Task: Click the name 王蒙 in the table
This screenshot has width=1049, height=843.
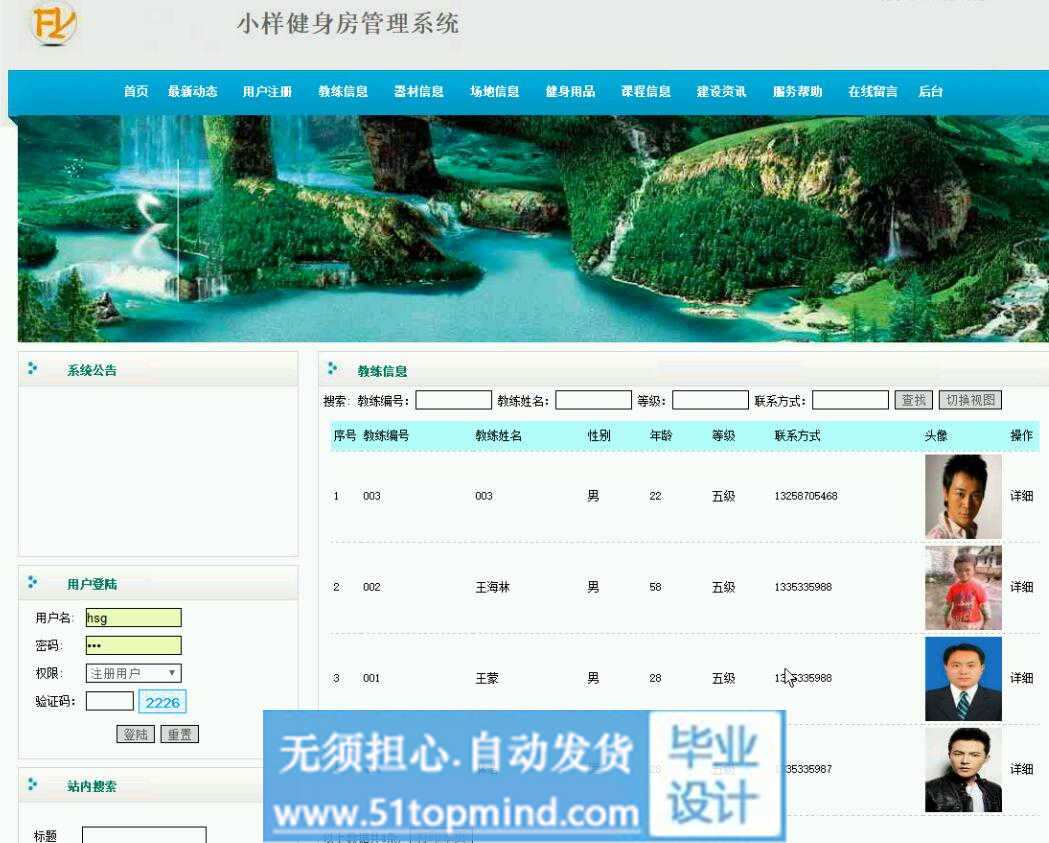Action: [x=487, y=678]
